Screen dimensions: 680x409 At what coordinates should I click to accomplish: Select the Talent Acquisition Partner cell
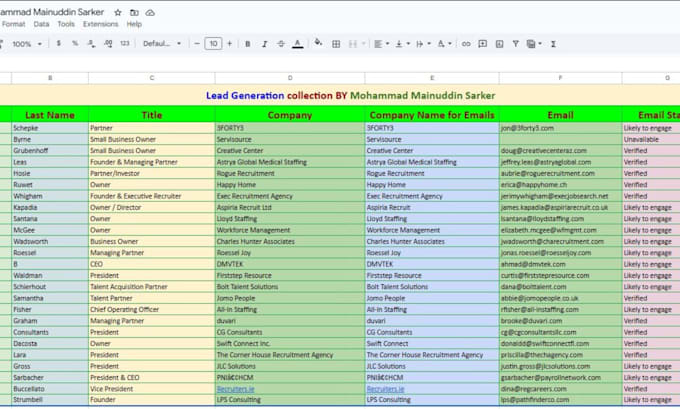[151, 287]
